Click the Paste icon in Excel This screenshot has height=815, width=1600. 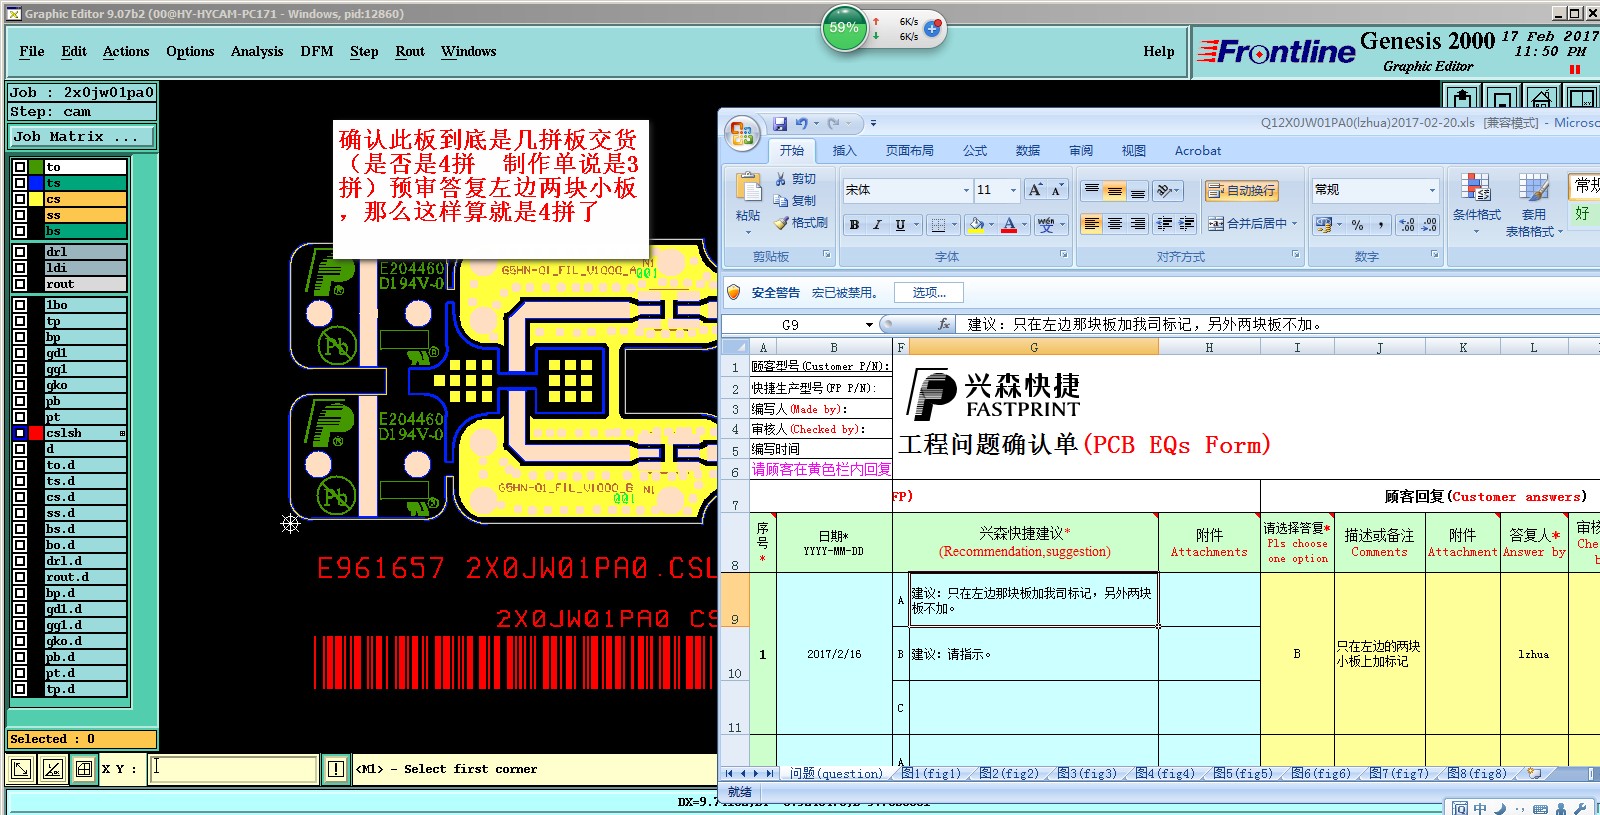point(748,188)
